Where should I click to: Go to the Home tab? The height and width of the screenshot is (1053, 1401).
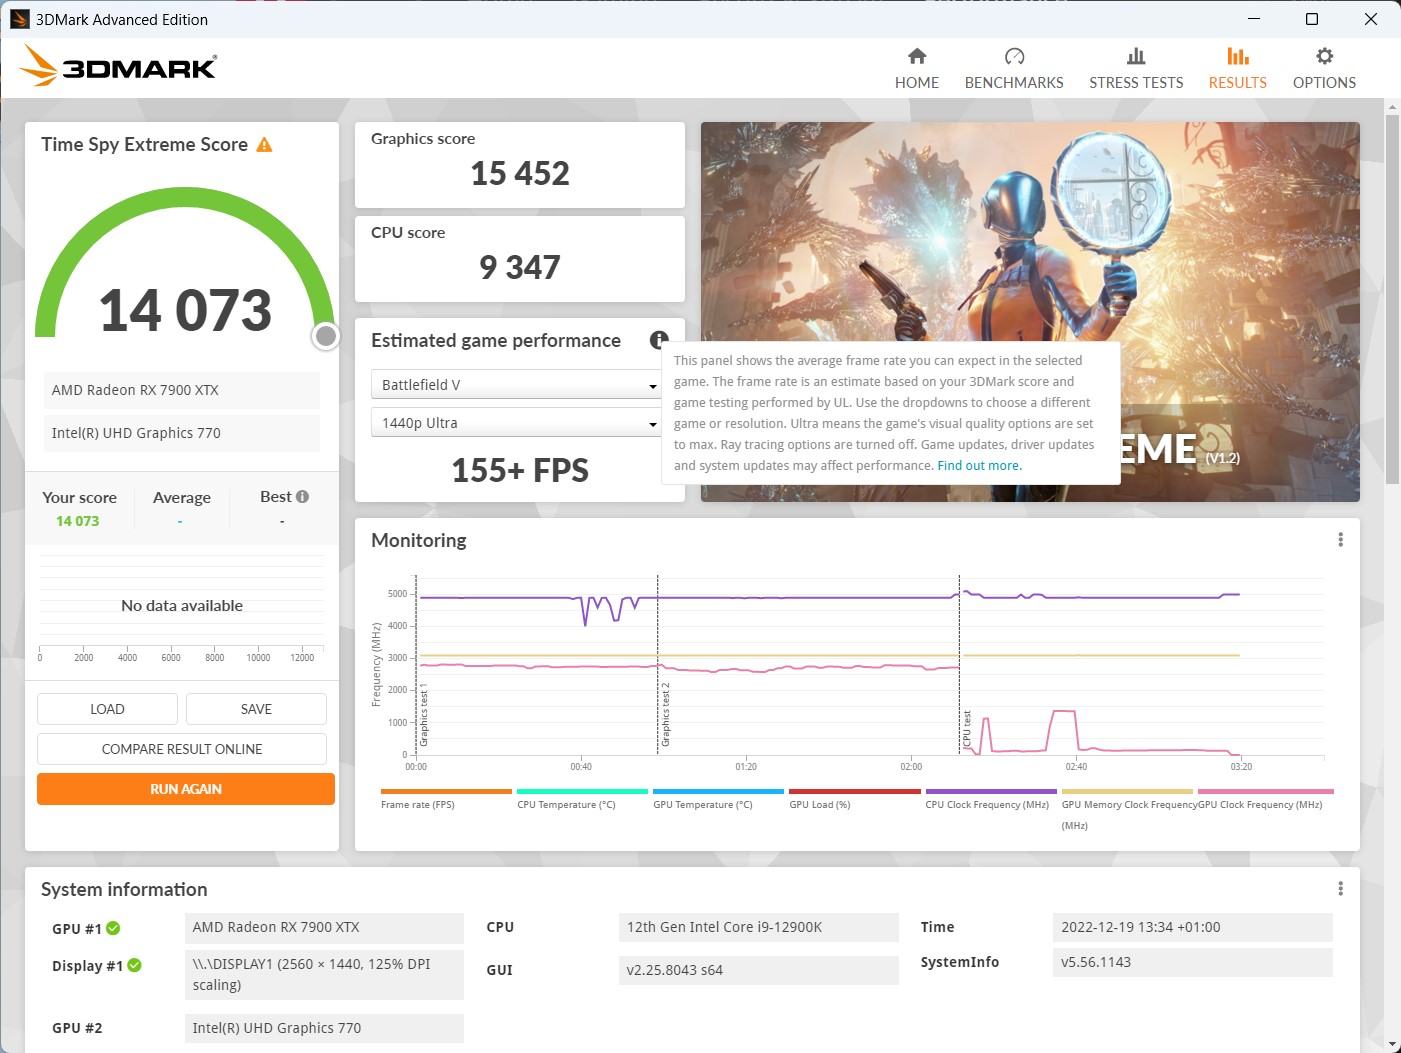click(x=916, y=69)
